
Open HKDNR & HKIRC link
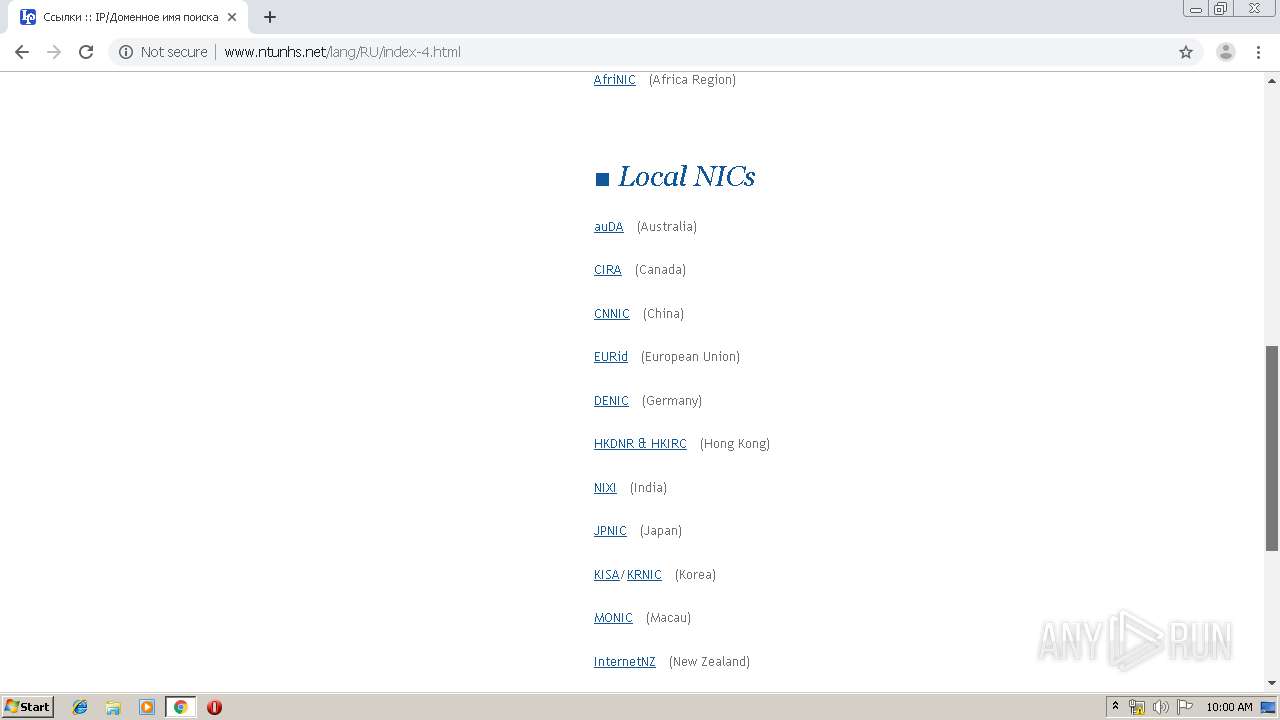pos(640,444)
